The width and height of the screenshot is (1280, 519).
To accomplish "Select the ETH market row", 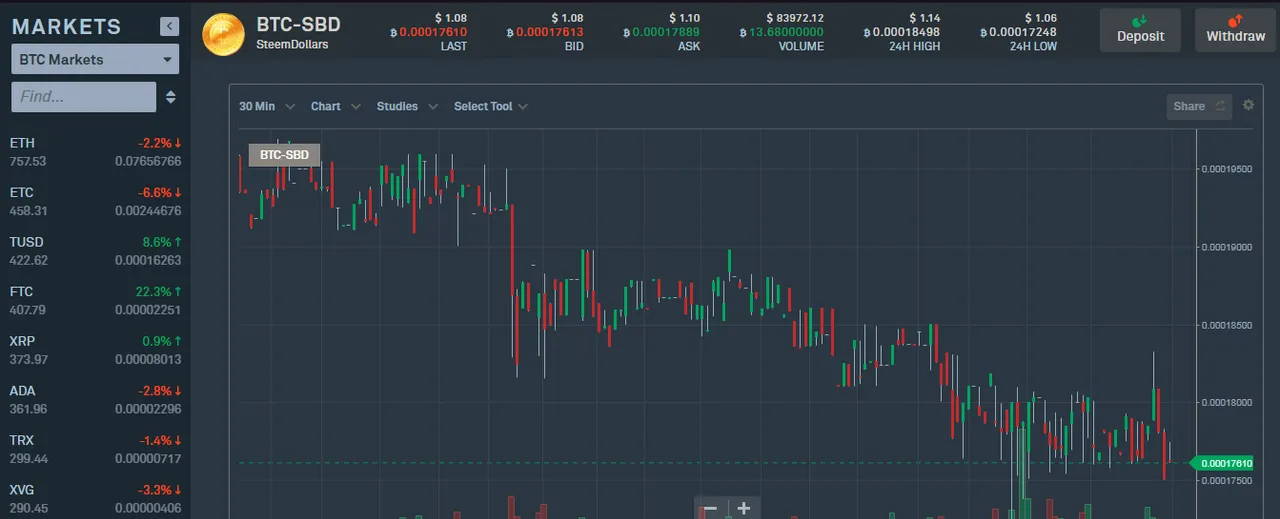I will pos(95,152).
